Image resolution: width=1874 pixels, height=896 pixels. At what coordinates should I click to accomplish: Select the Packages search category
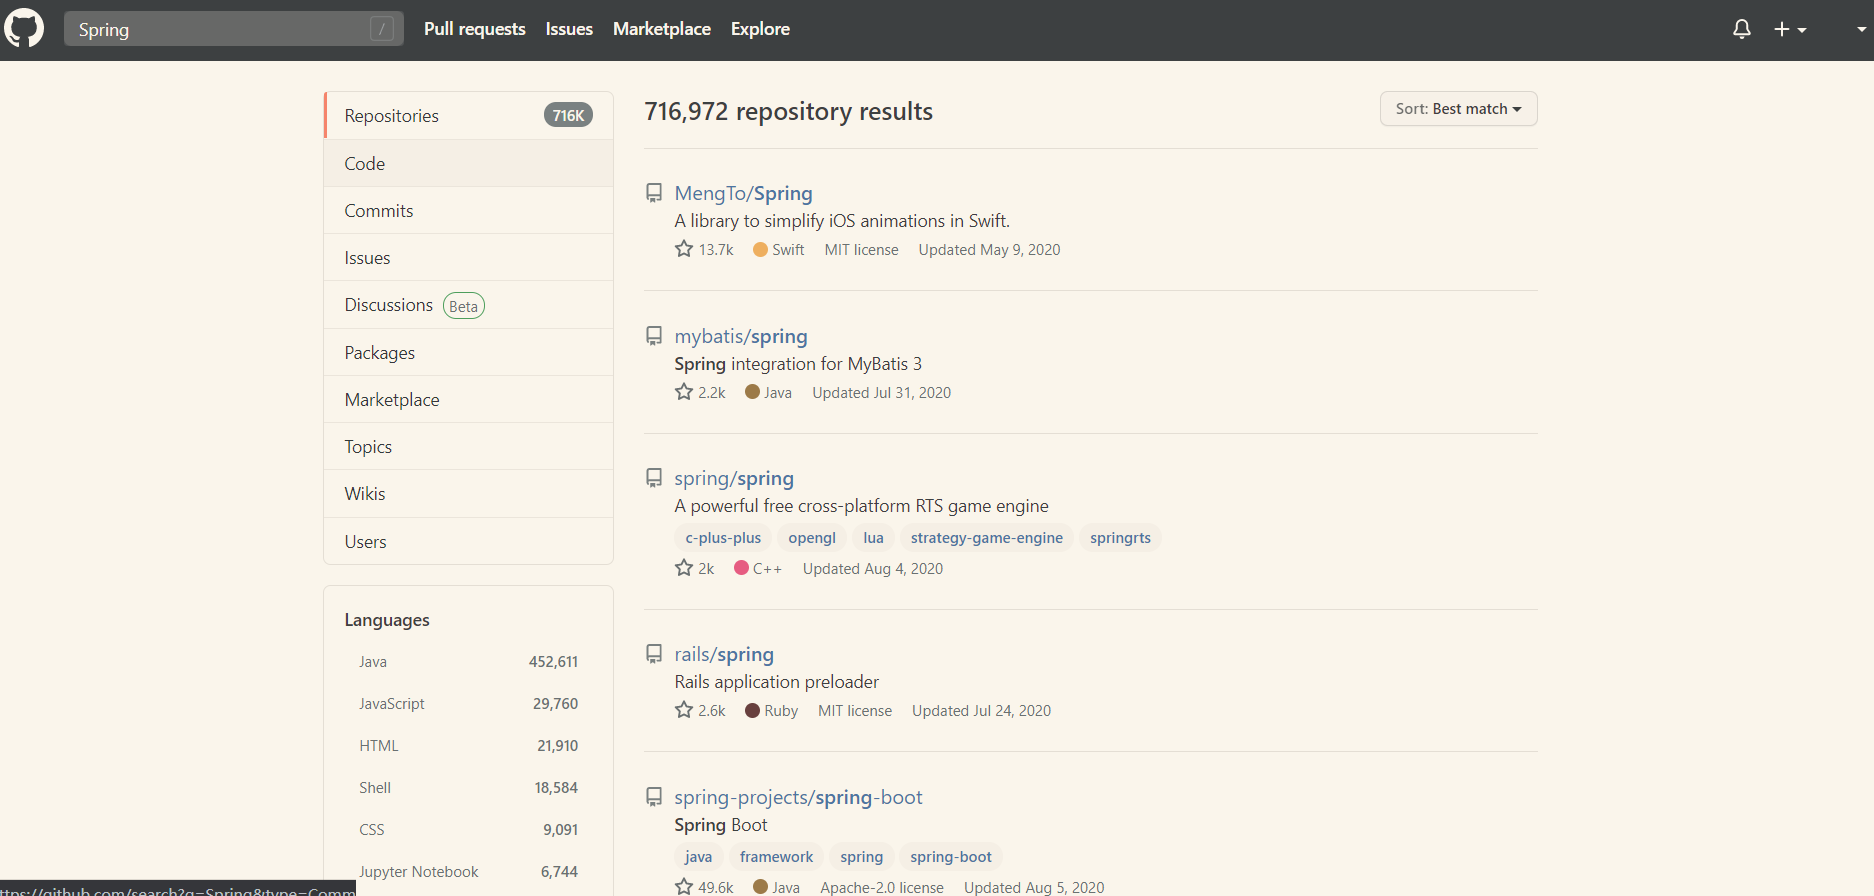coord(468,352)
